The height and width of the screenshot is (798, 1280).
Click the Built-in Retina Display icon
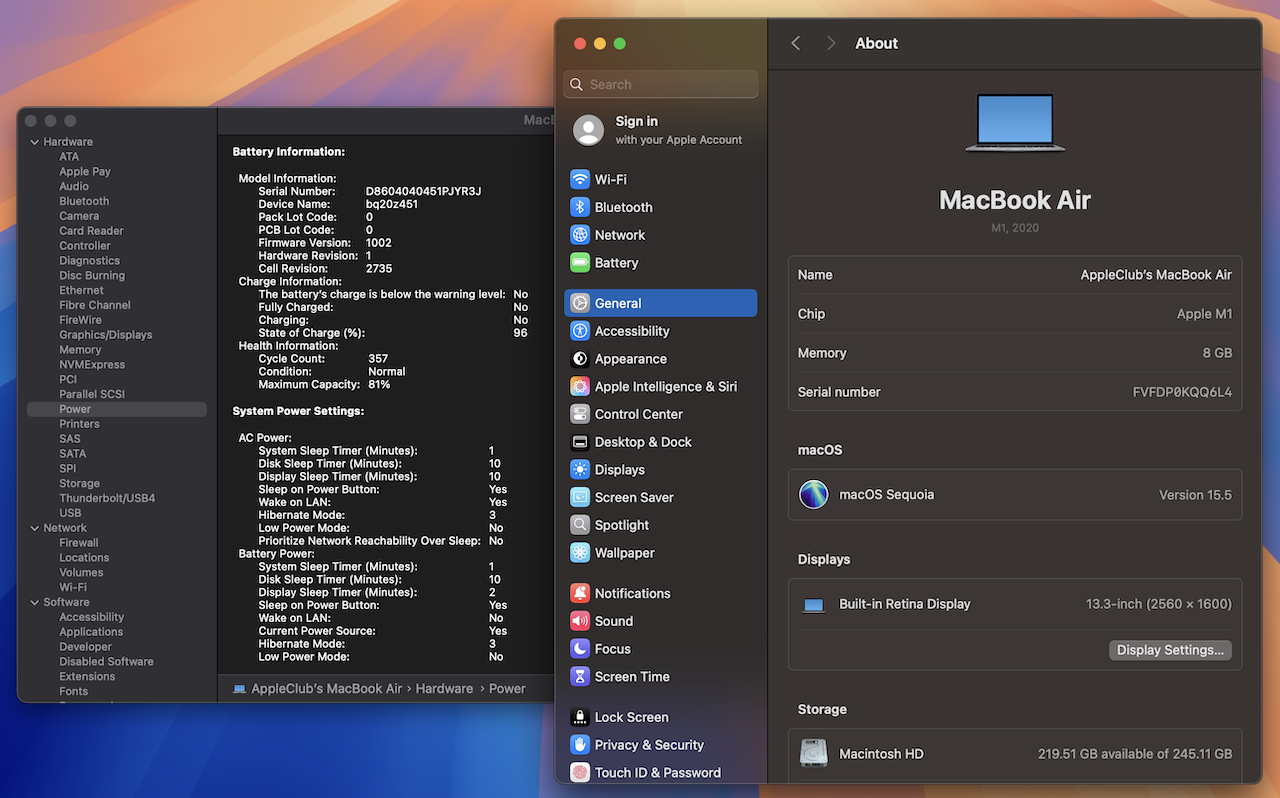[814, 605]
